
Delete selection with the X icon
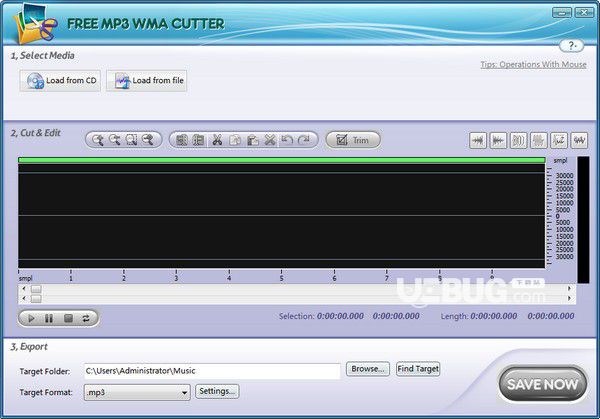pos(270,140)
